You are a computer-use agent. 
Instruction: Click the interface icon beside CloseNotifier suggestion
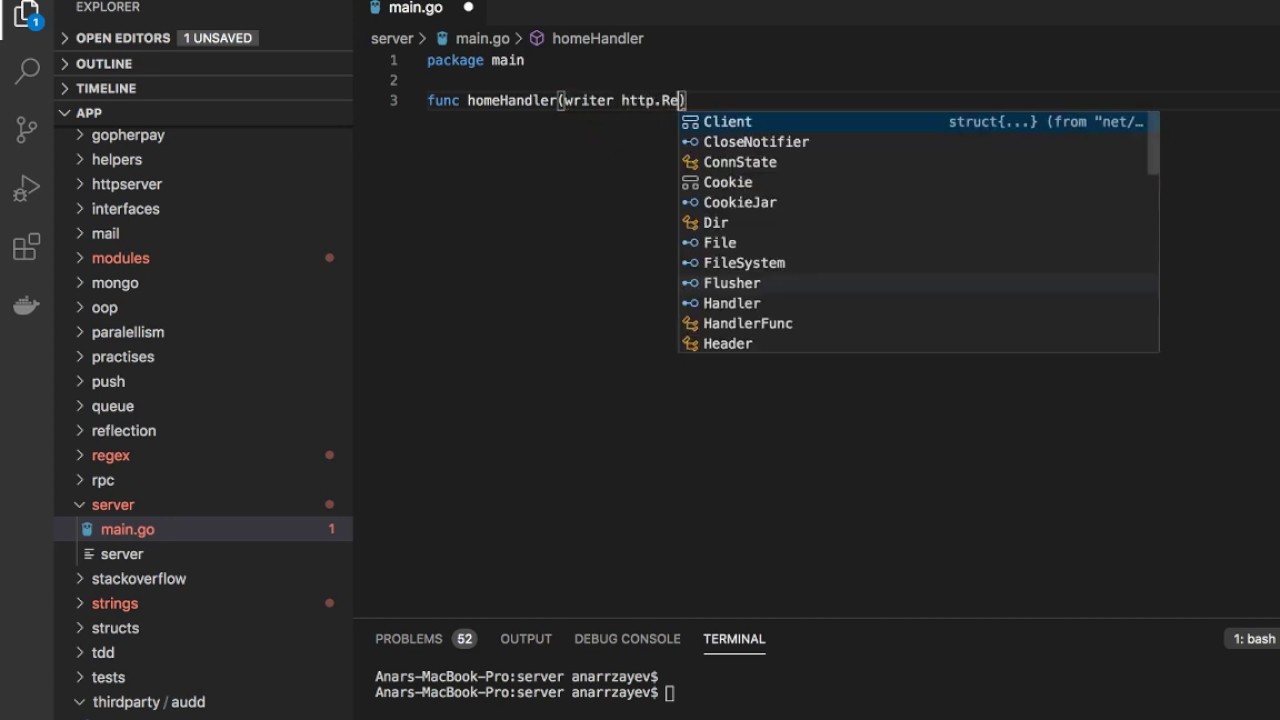pos(690,142)
